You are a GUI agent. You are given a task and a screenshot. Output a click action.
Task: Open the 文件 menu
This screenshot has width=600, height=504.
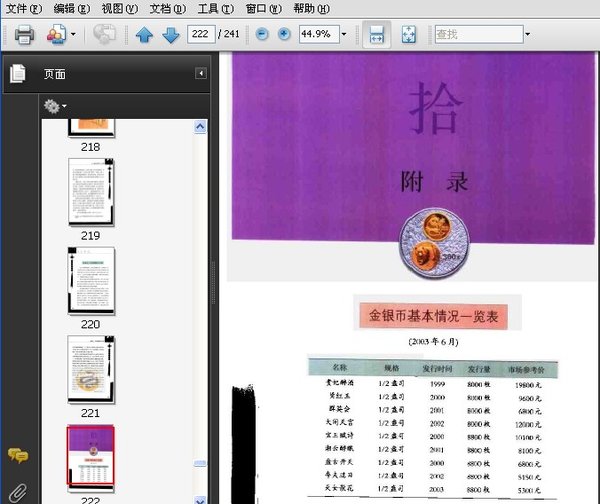click(24, 8)
